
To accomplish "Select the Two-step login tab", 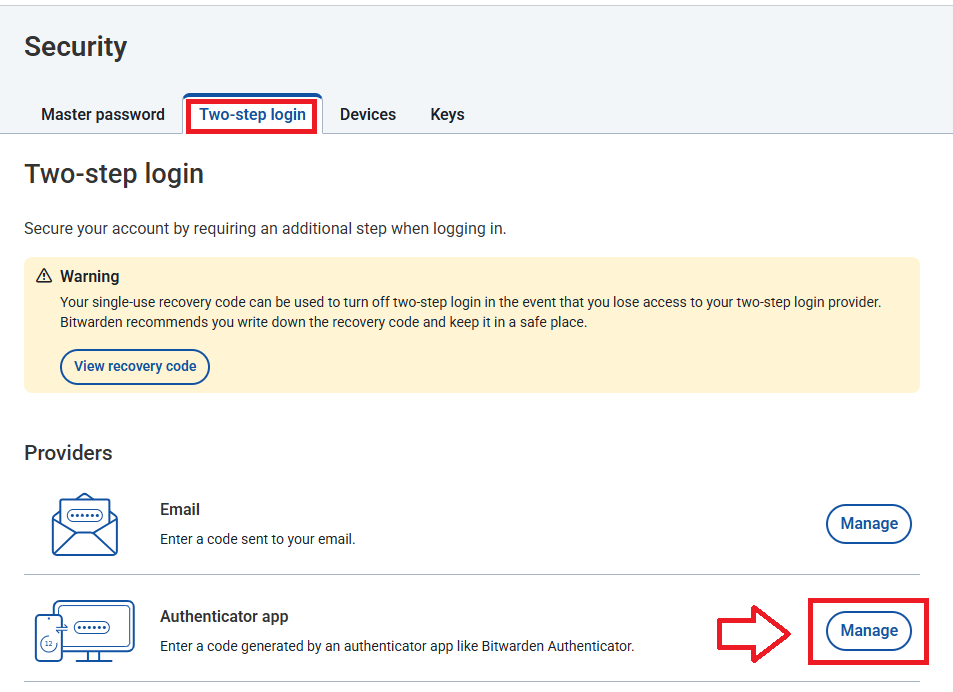I will [x=252, y=114].
